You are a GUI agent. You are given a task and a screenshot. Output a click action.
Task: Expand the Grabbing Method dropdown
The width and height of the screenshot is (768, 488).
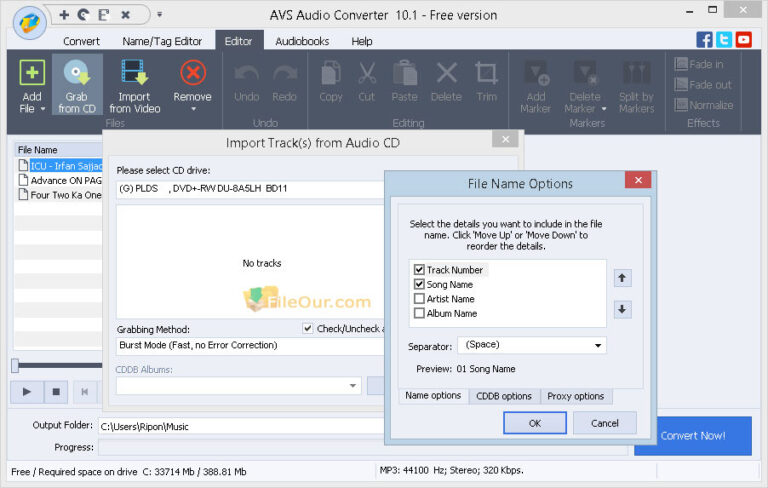[250, 346]
